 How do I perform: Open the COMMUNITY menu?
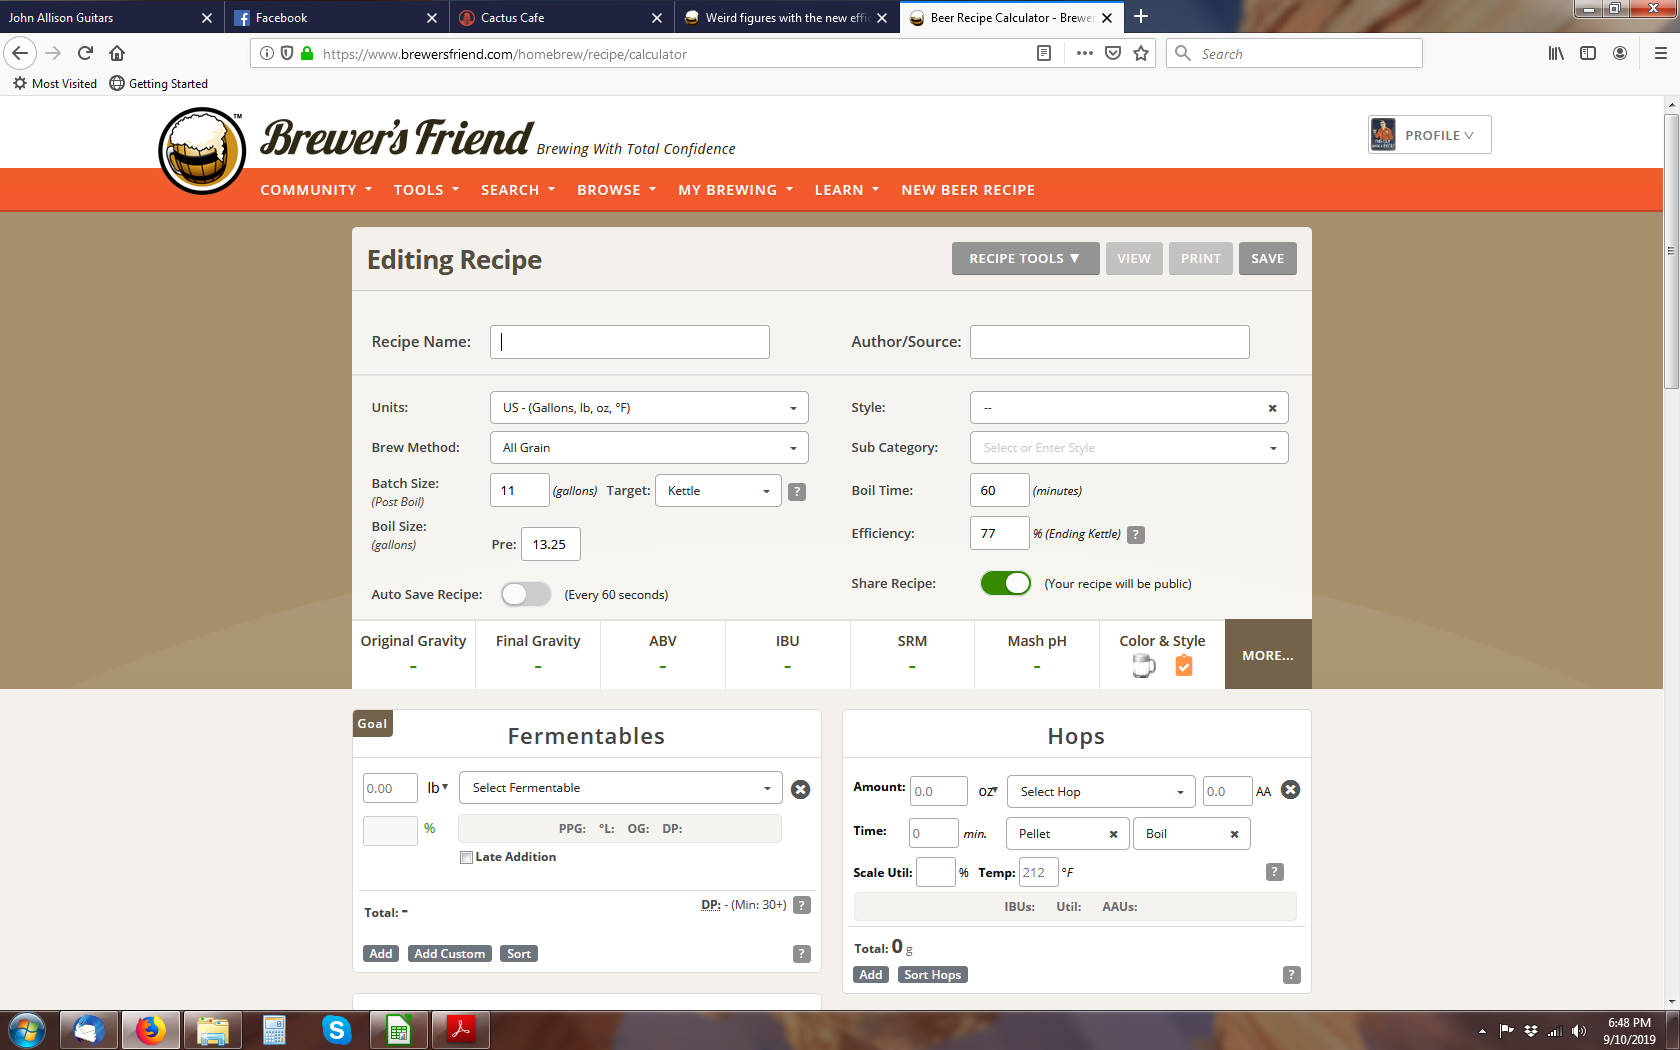pos(316,190)
